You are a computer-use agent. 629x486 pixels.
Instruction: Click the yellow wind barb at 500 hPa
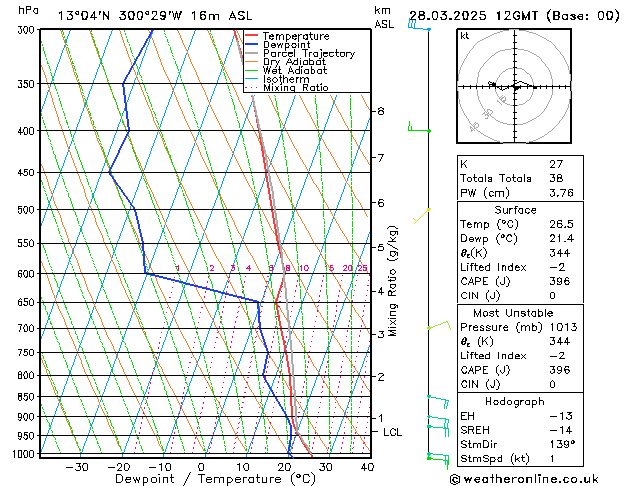422,216
